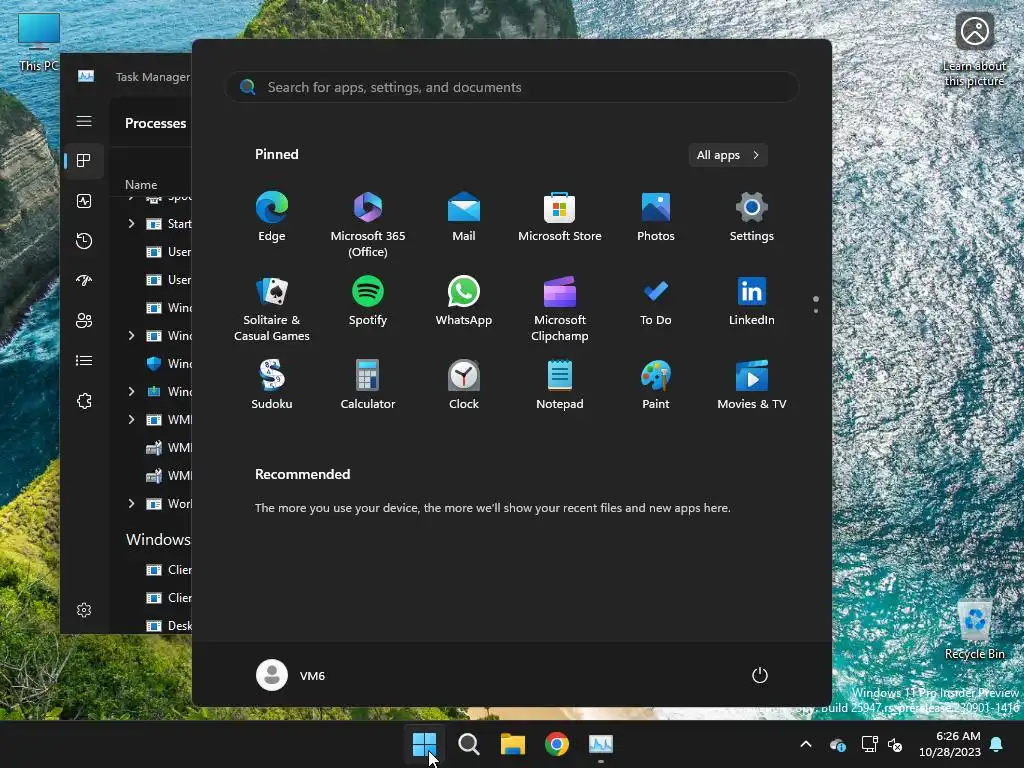Open the Edge browser from pinned apps
Image resolution: width=1024 pixels, height=768 pixels.
(x=272, y=217)
